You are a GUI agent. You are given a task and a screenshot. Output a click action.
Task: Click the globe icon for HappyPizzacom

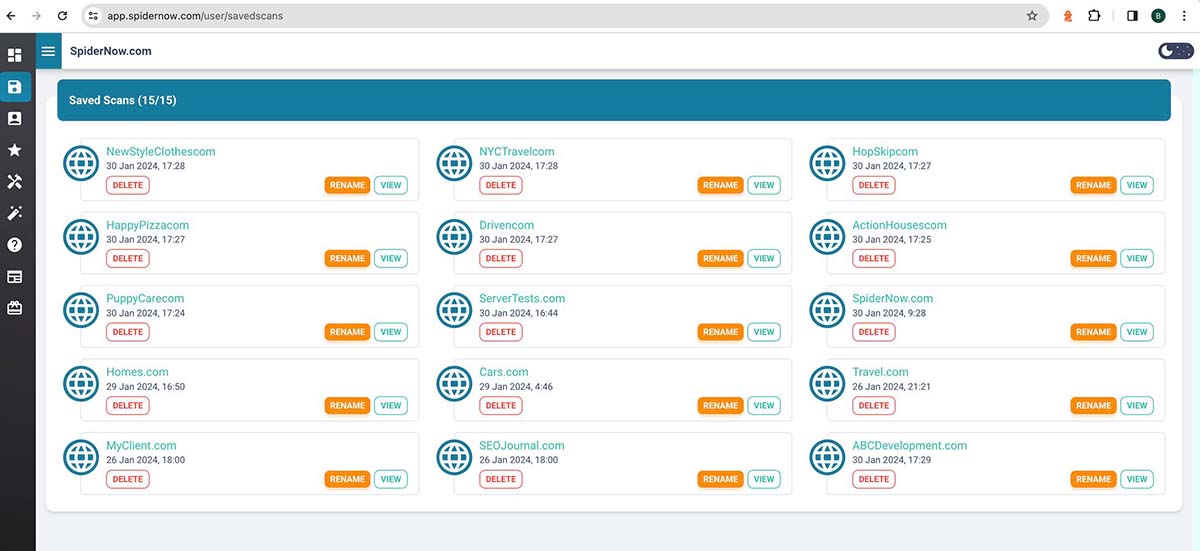point(81,236)
